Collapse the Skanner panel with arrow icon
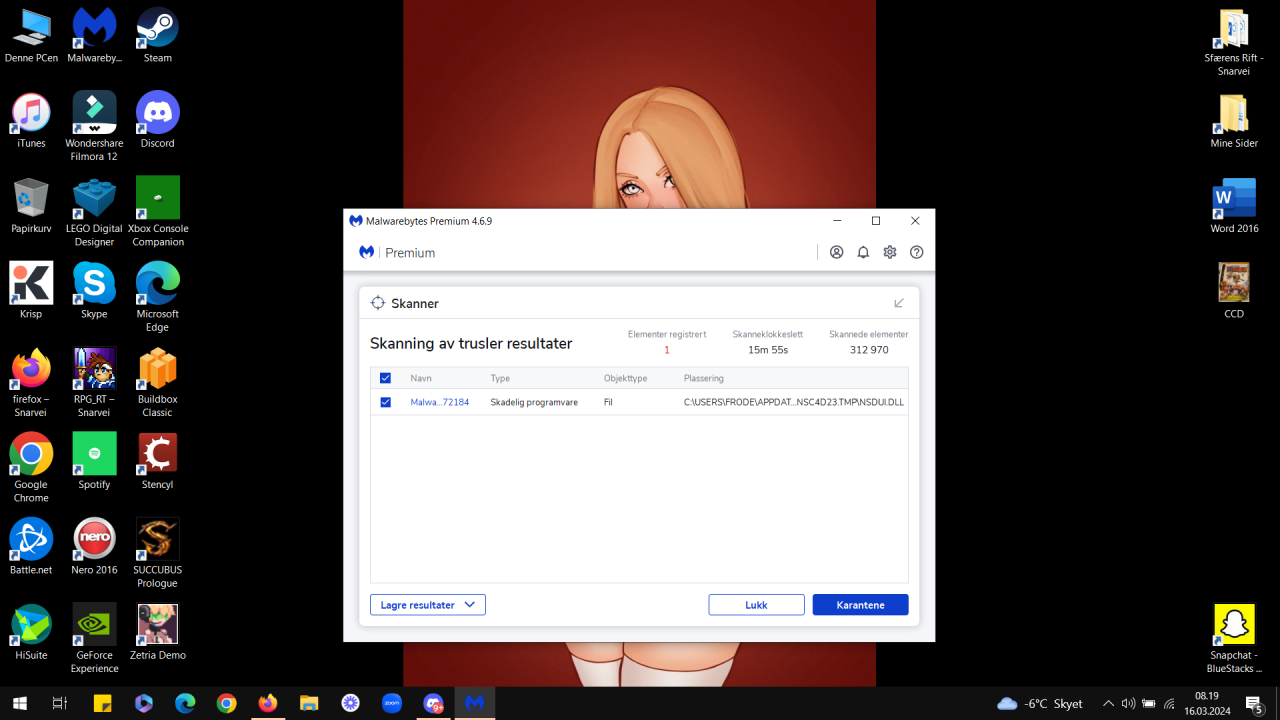Screen dimensions: 1280x720 coord(898,303)
